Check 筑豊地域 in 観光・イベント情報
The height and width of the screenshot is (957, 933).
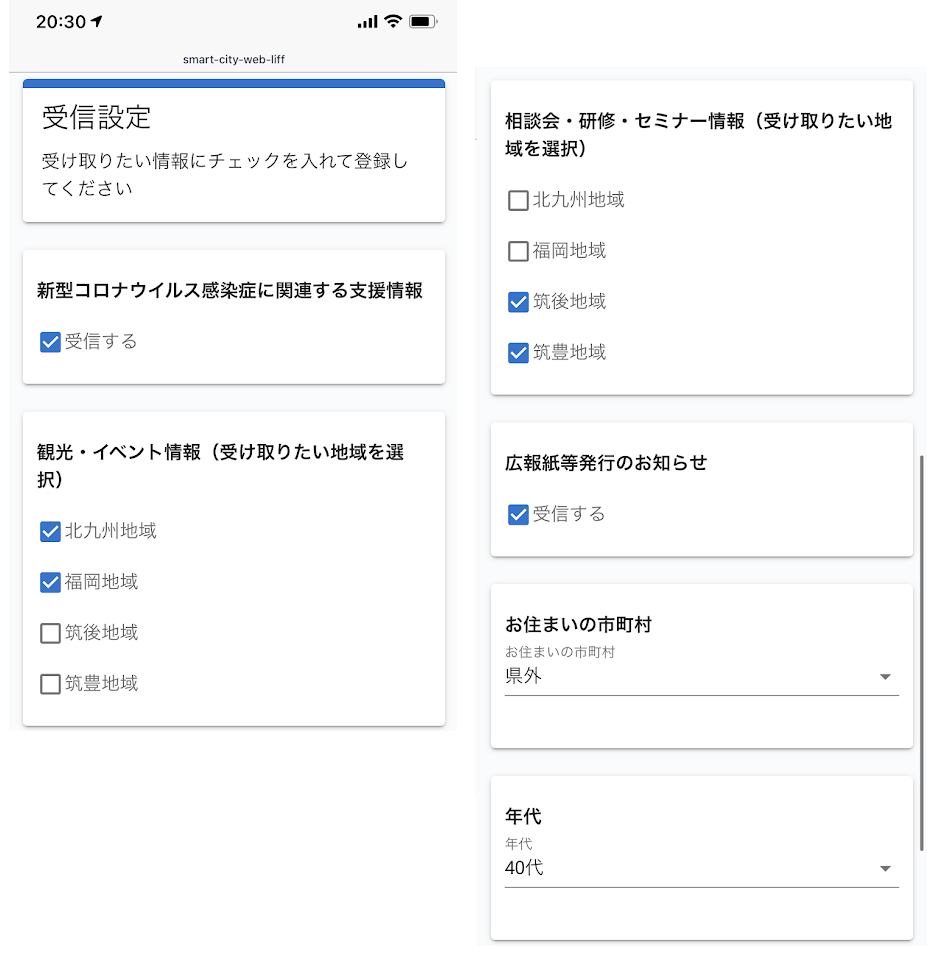(x=50, y=684)
